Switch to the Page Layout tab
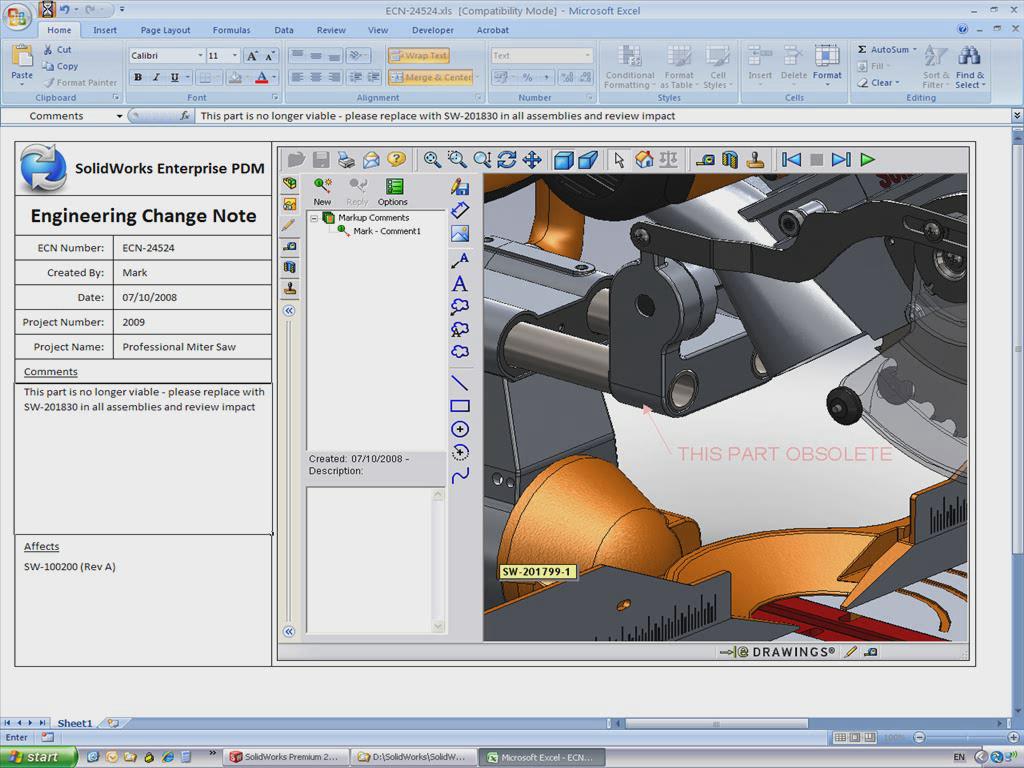 click(165, 30)
